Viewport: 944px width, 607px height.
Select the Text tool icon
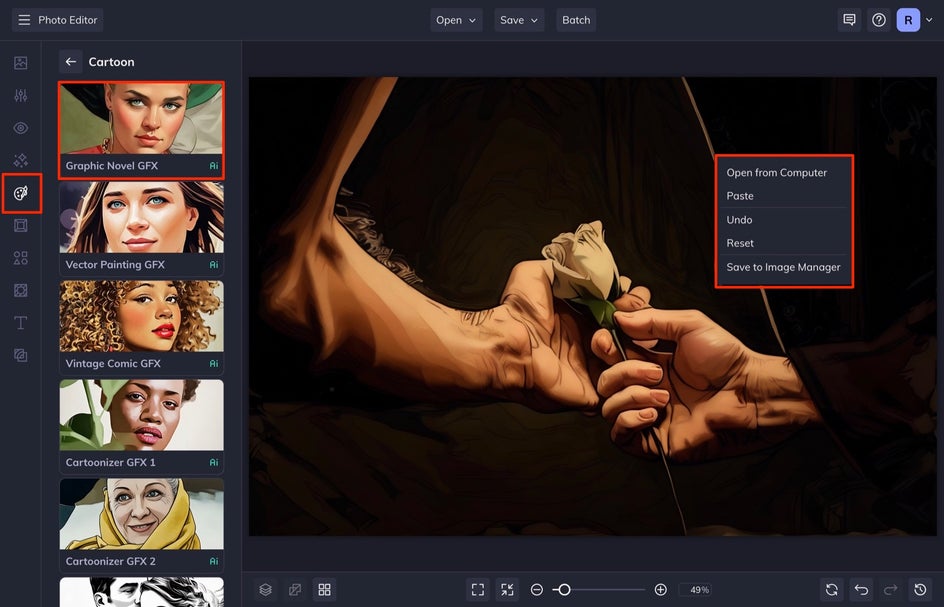(20, 323)
